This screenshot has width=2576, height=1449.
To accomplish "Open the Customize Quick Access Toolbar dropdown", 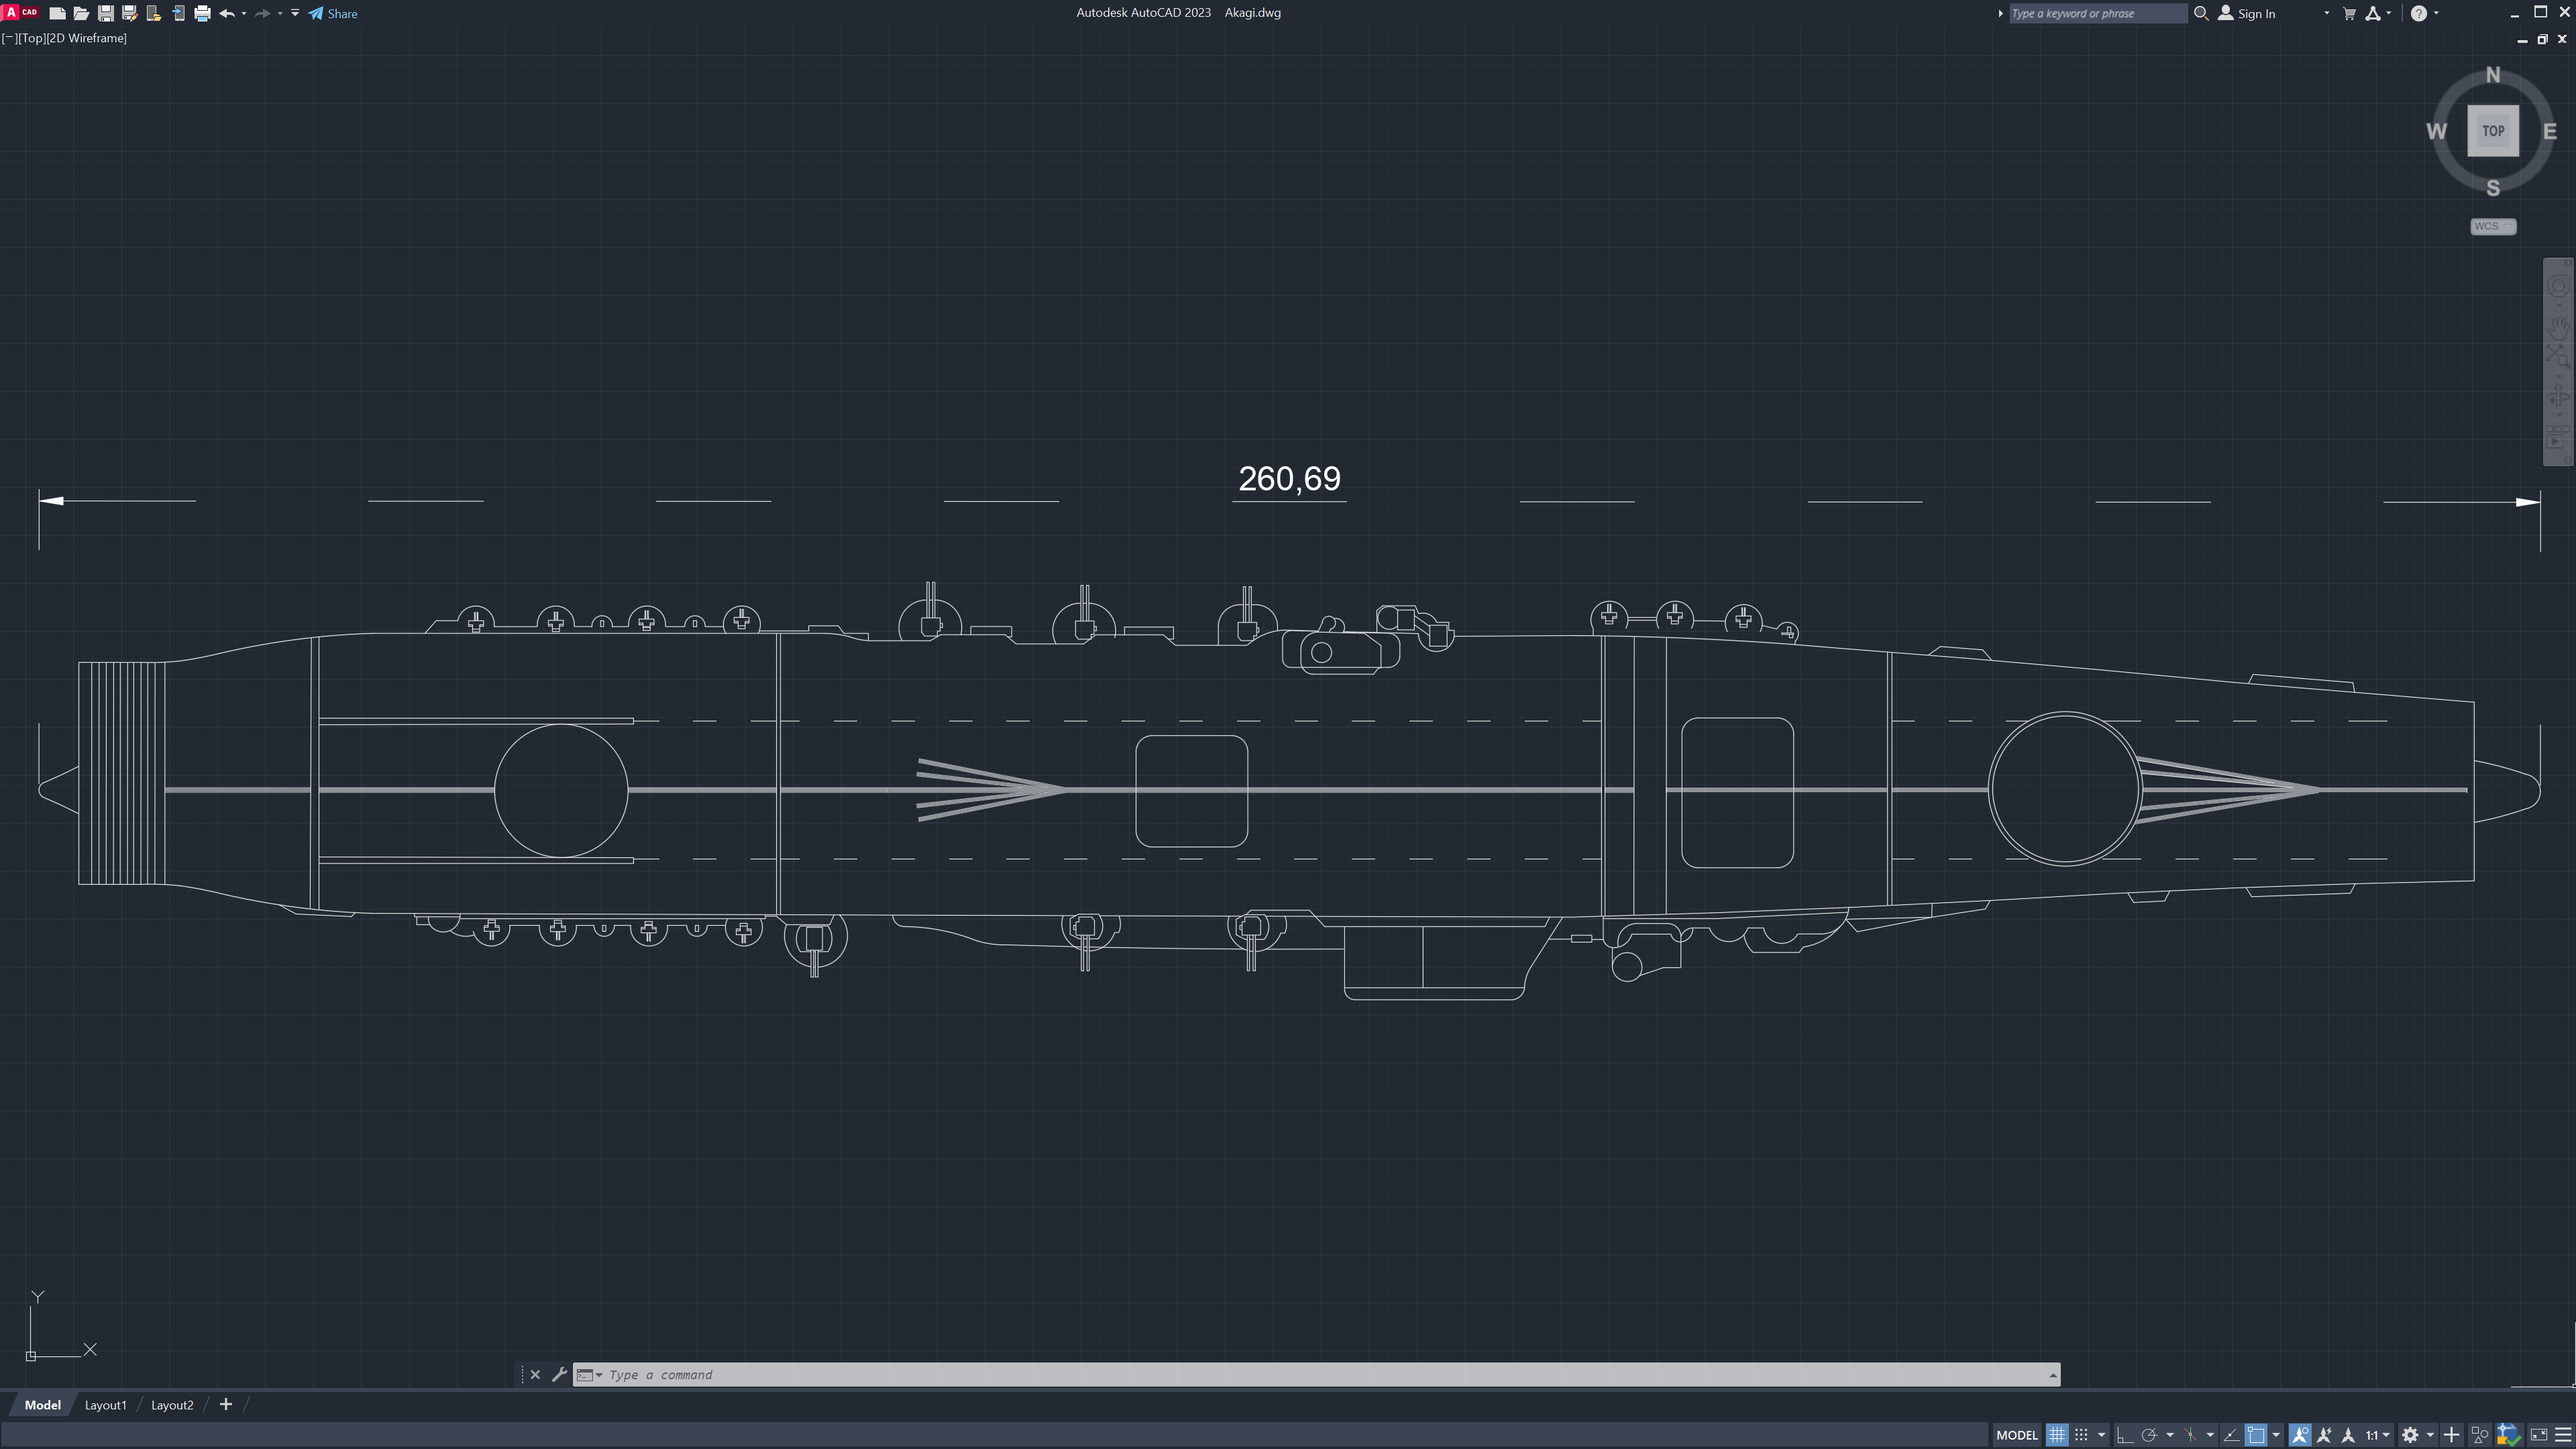I will tap(295, 14).
